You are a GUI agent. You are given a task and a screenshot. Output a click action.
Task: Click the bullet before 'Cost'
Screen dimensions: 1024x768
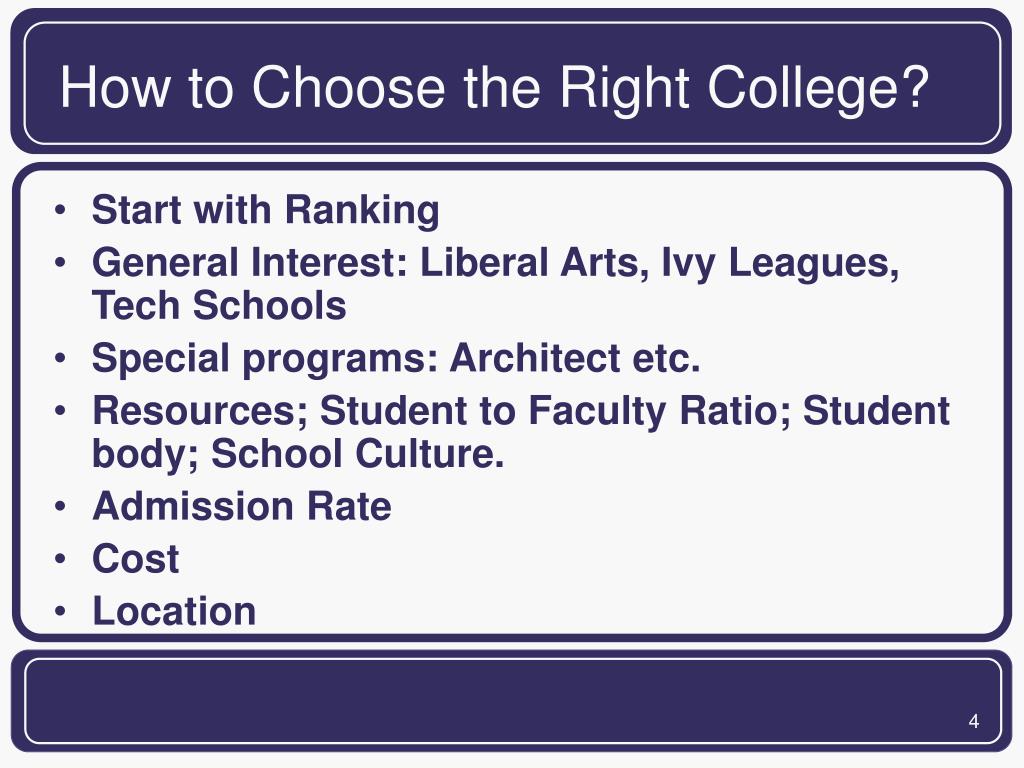coord(60,560)
